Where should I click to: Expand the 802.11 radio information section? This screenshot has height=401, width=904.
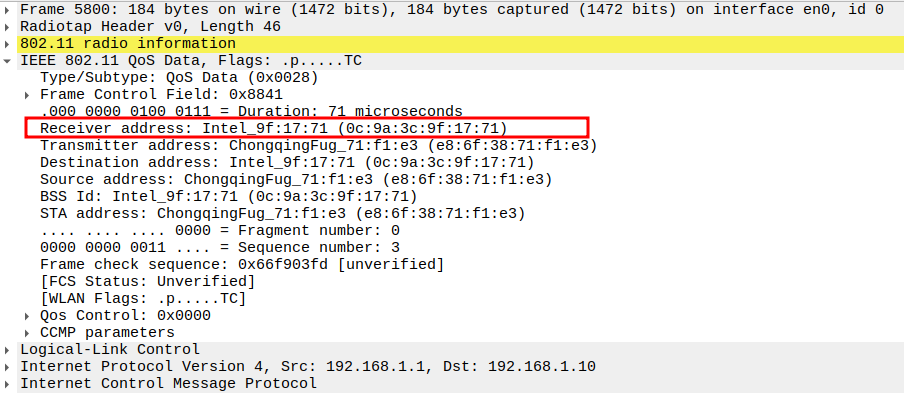coord(9,43)
